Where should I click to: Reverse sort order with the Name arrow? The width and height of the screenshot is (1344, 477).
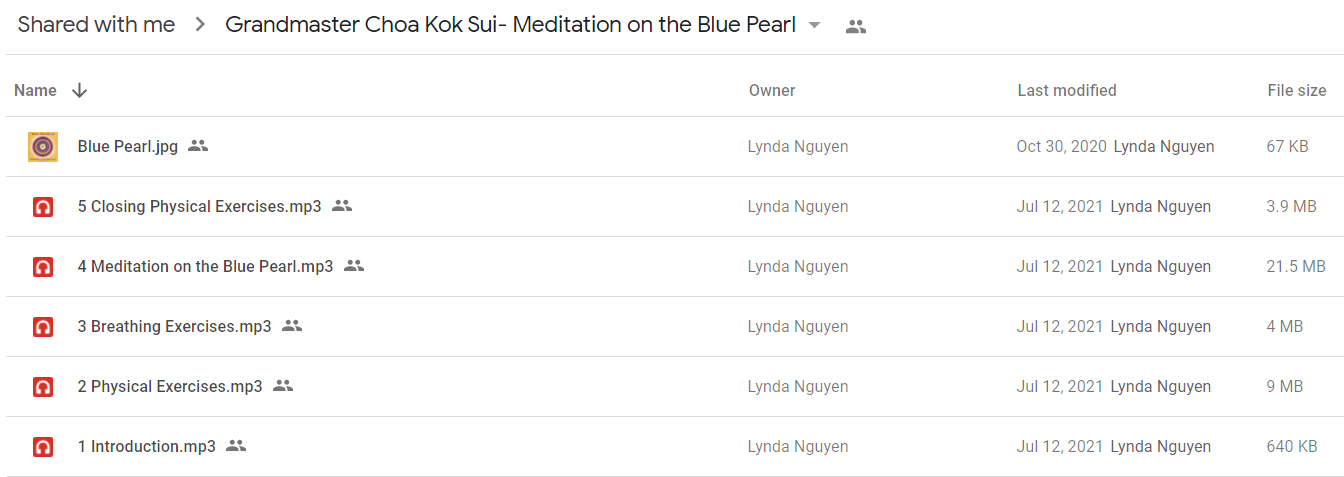(x=80, y=90)
